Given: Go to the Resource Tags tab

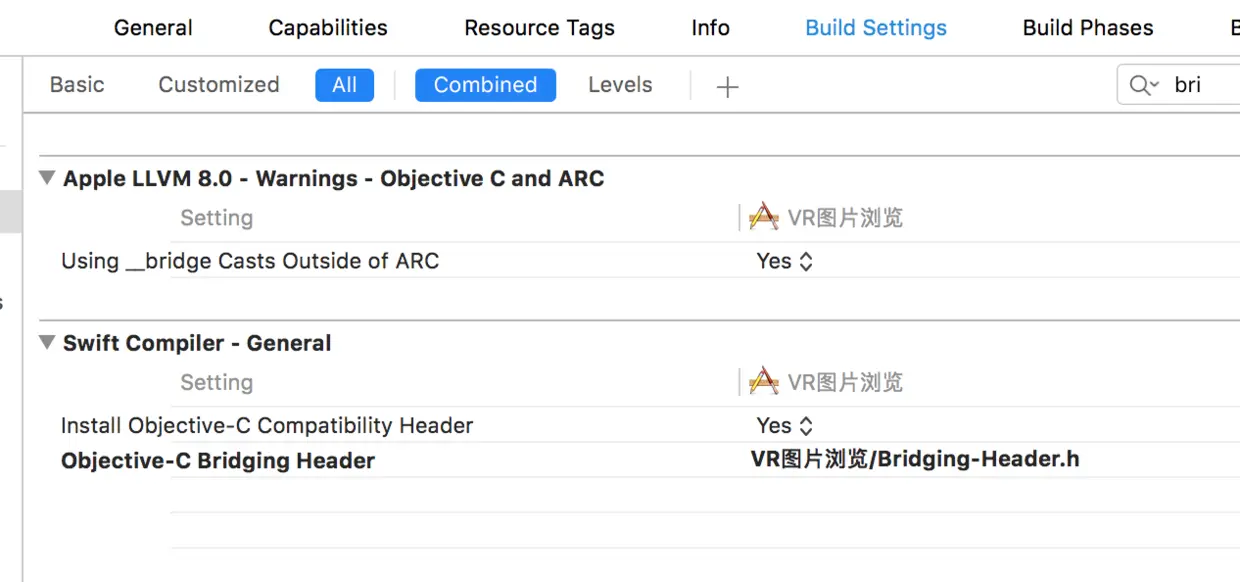Looking at the screenshot, I should (x=539, y=28).
